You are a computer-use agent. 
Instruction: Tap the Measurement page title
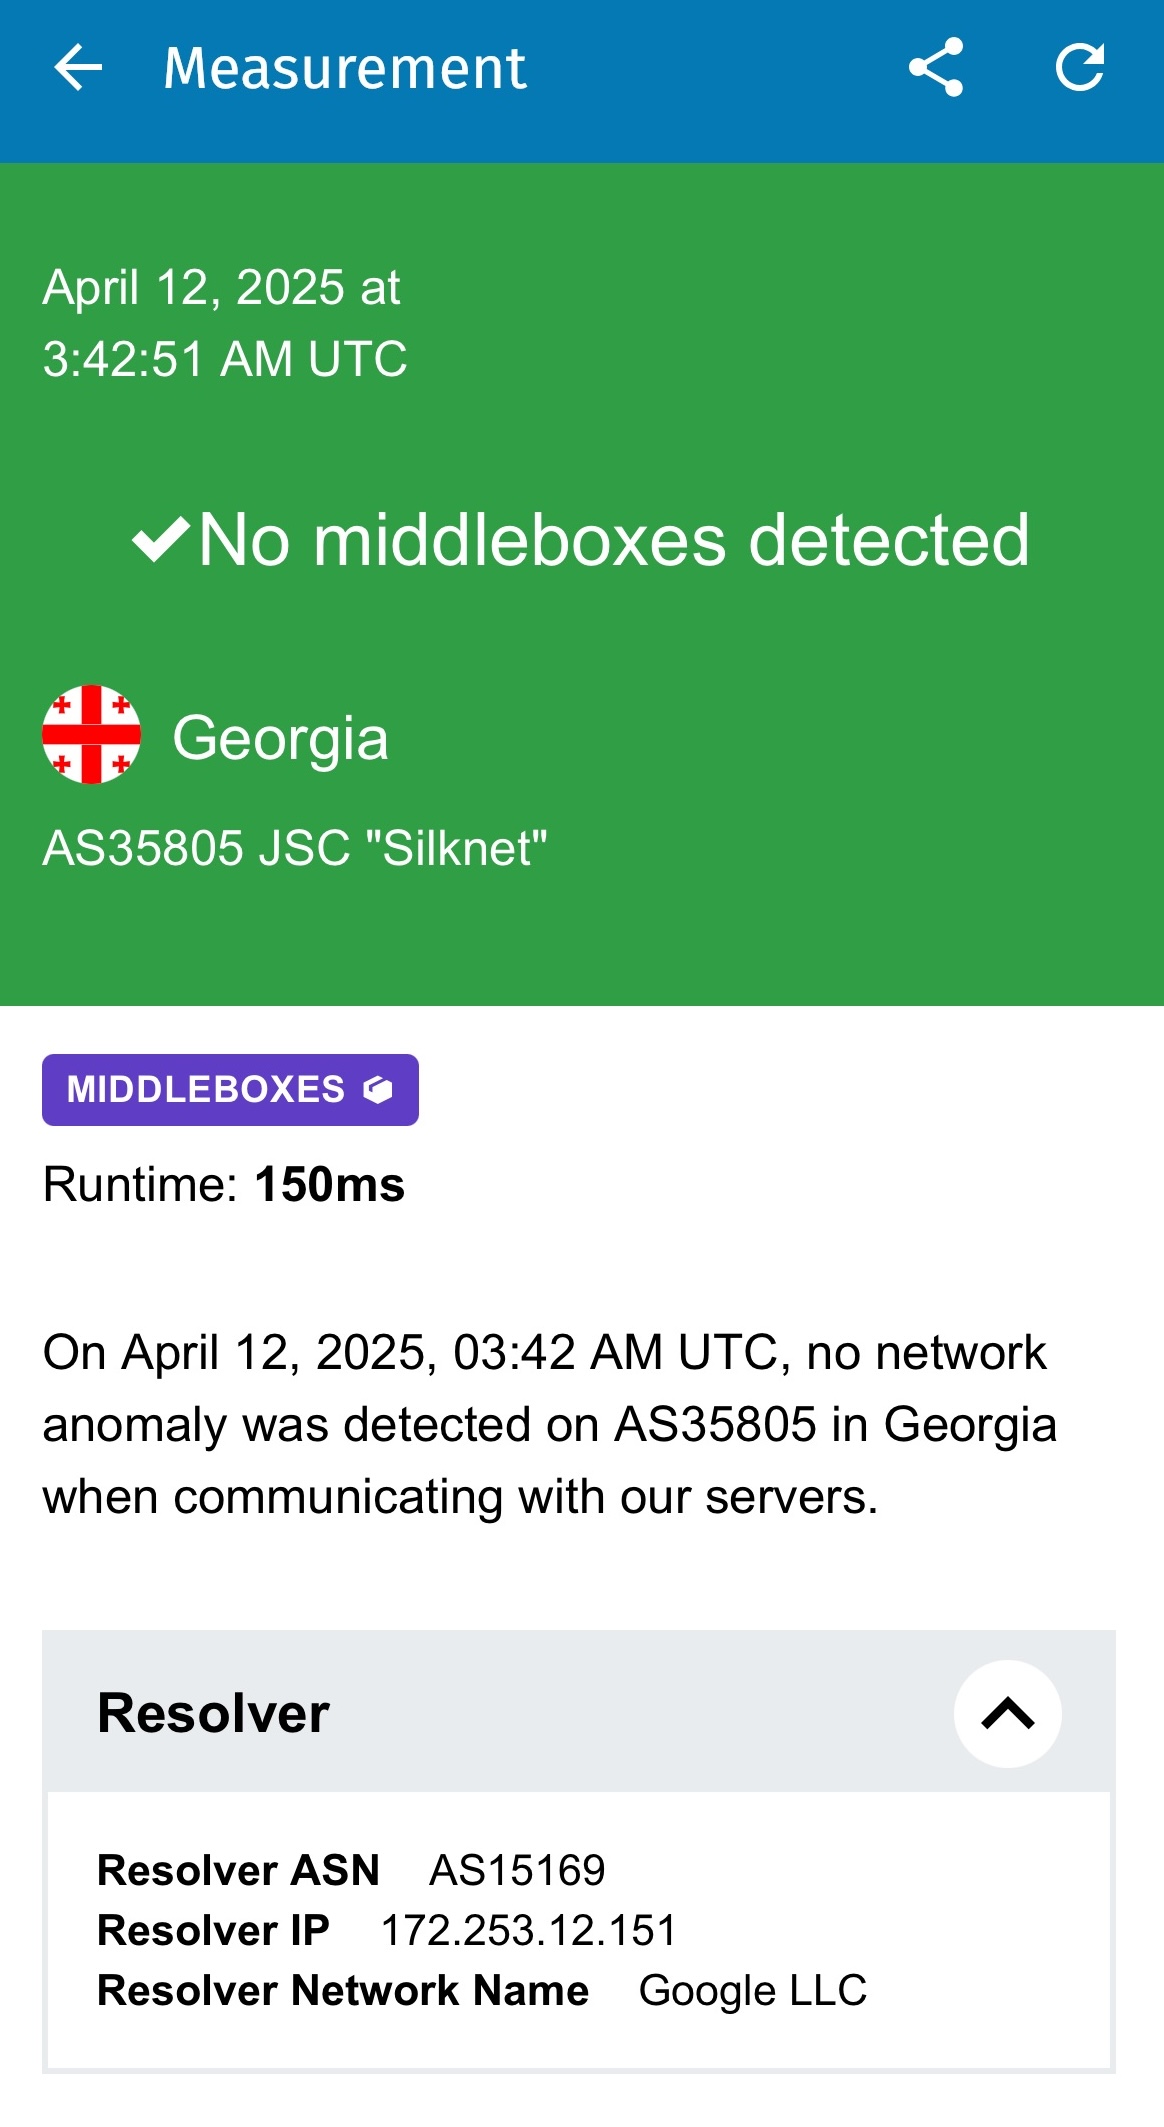(345, 68)
